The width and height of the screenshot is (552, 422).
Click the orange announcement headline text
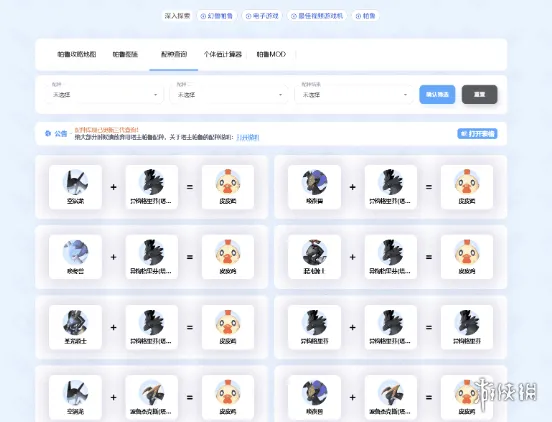[107, 130]
